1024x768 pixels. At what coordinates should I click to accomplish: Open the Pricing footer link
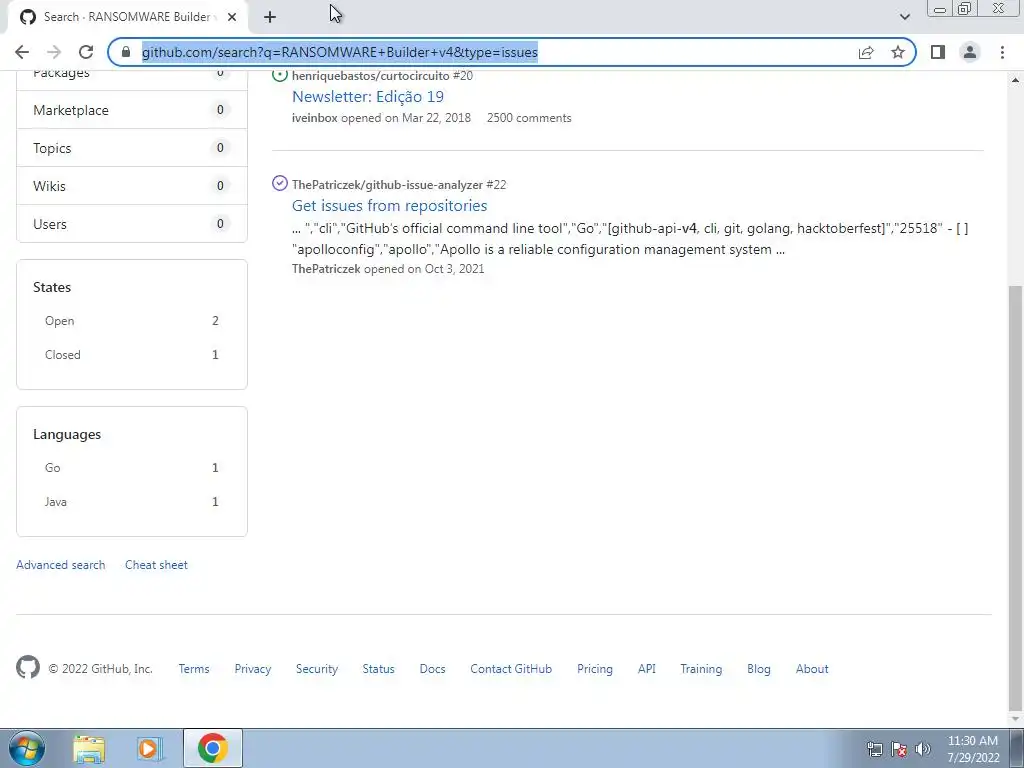pyautogui.click(x=595, y=669)
